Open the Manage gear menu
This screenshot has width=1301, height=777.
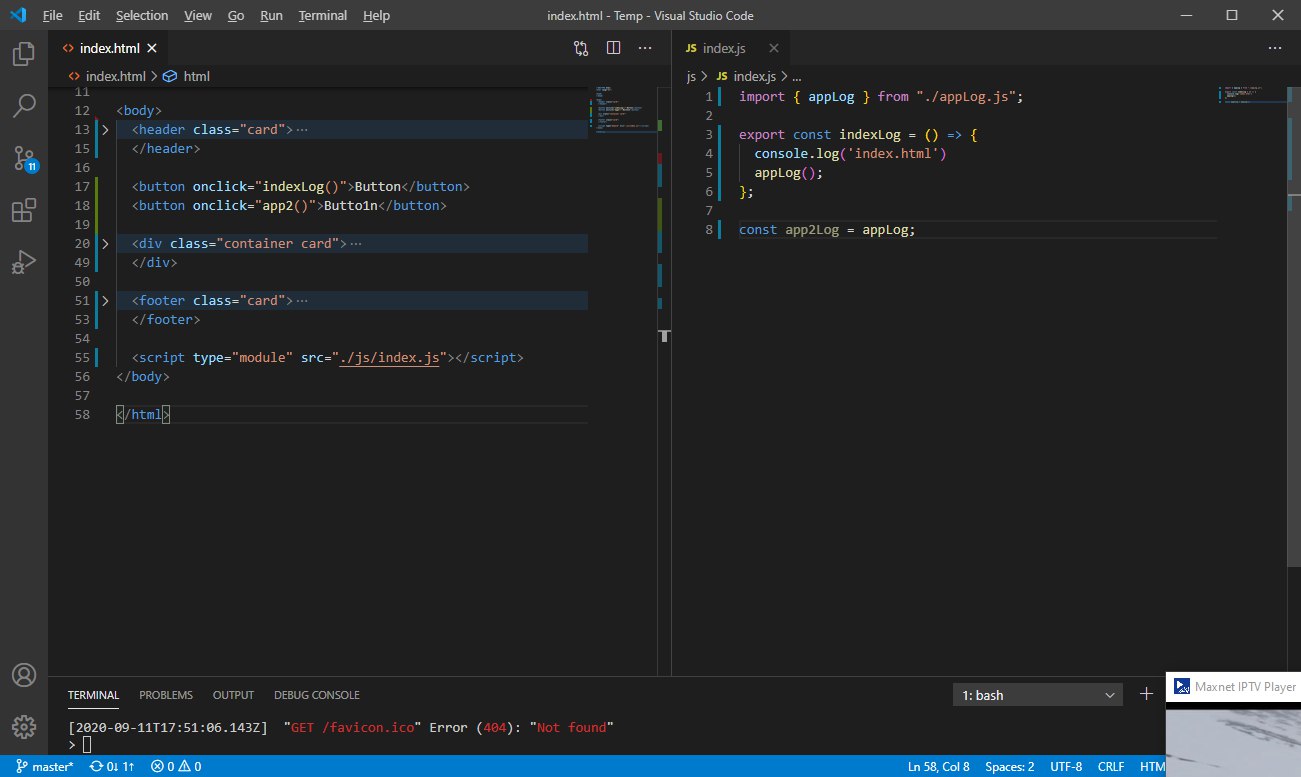(24, 727)
